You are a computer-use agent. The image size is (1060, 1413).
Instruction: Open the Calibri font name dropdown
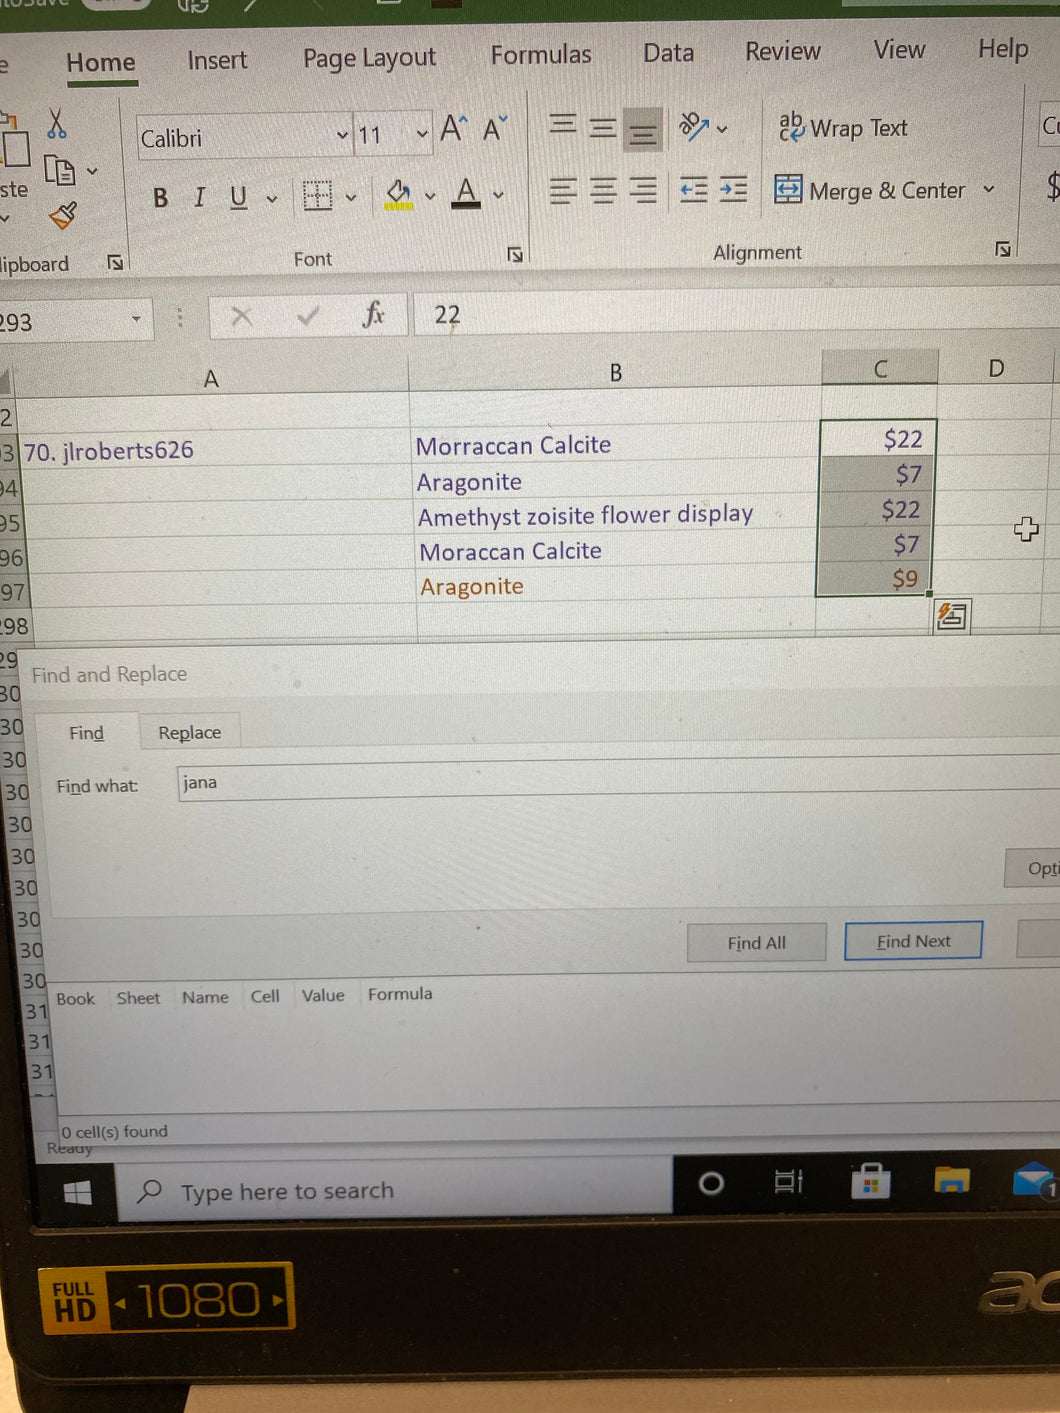pyautogui.click(x=342, y=136)
